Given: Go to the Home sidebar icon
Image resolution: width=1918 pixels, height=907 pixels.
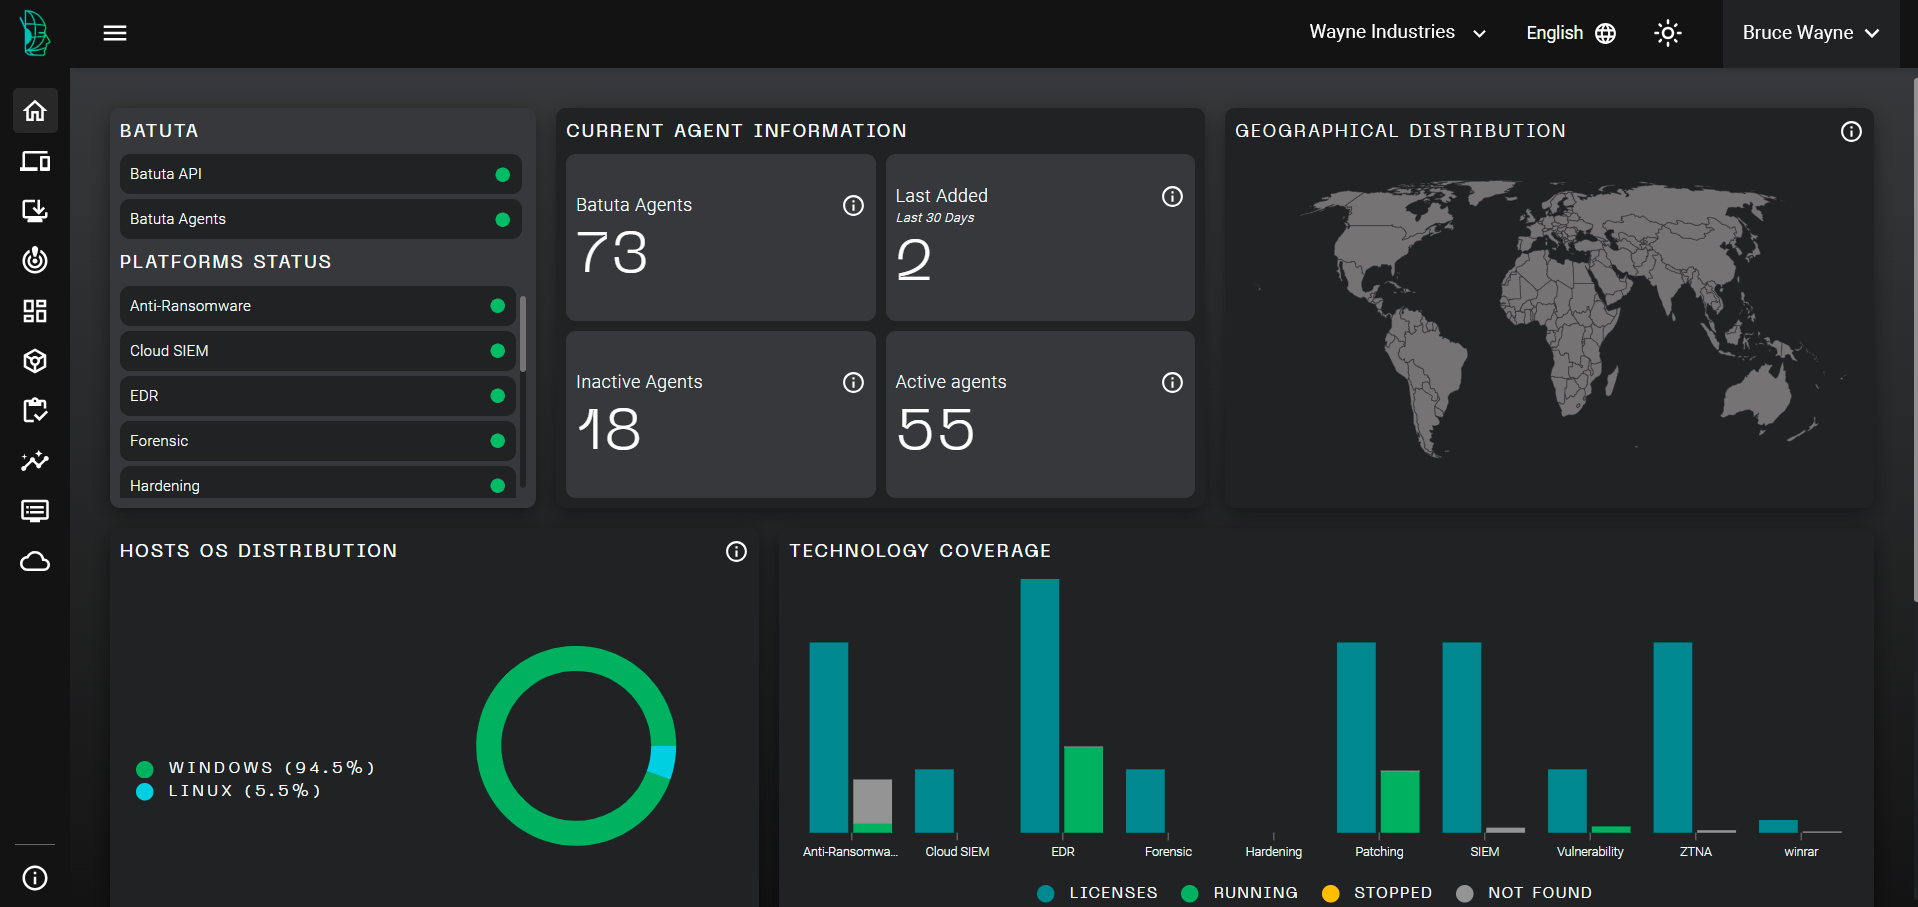Looking at the screenshot, I should 35,110.
